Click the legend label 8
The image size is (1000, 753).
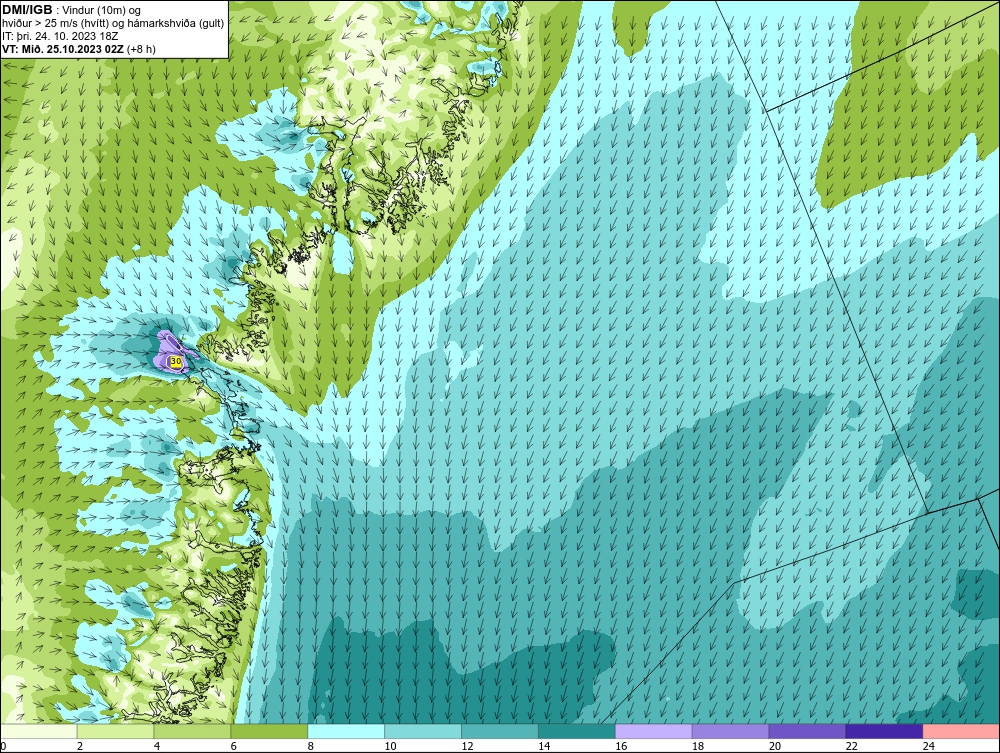(310, 746)
